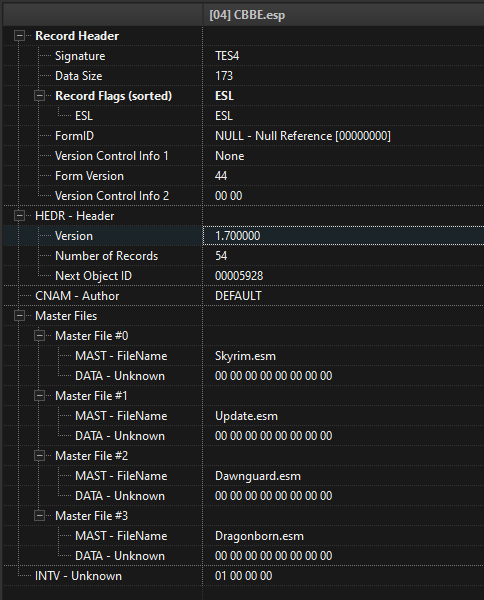484x600 pixels.
Task: Click the Dawnguard.esm filename value
Action: point(257,476)
